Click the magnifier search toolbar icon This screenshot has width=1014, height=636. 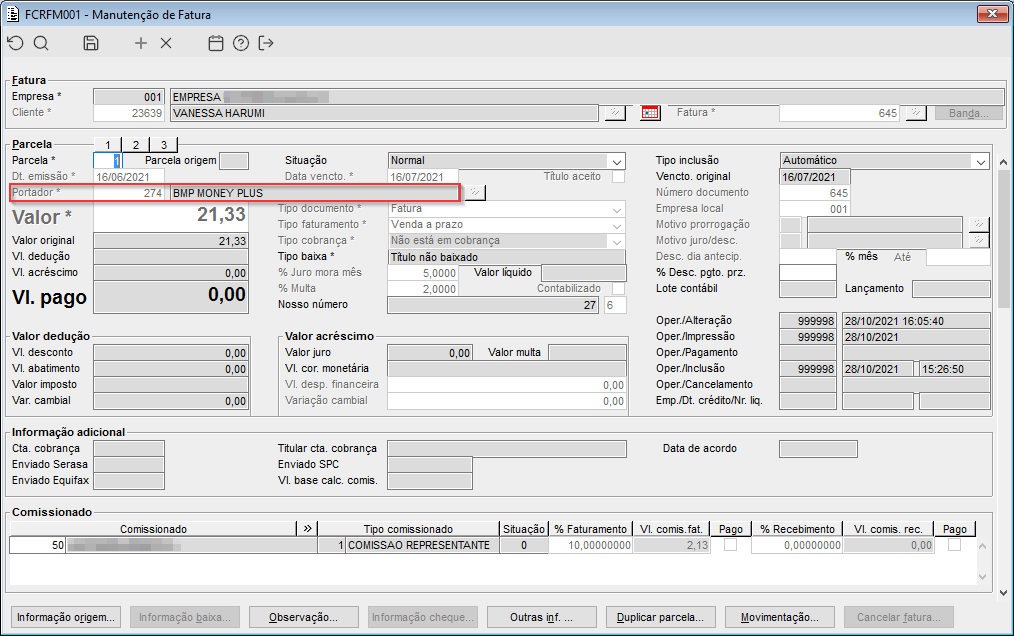tap(41, 43)
